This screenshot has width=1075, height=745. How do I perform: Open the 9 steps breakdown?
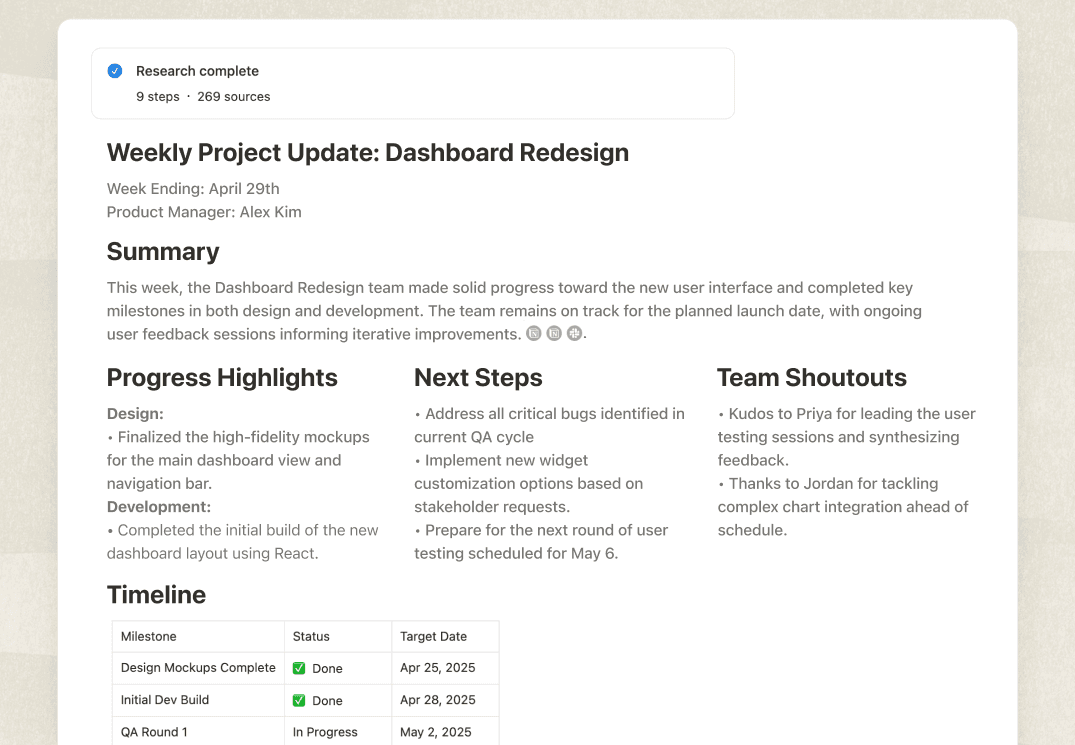[x=157, y=96]
